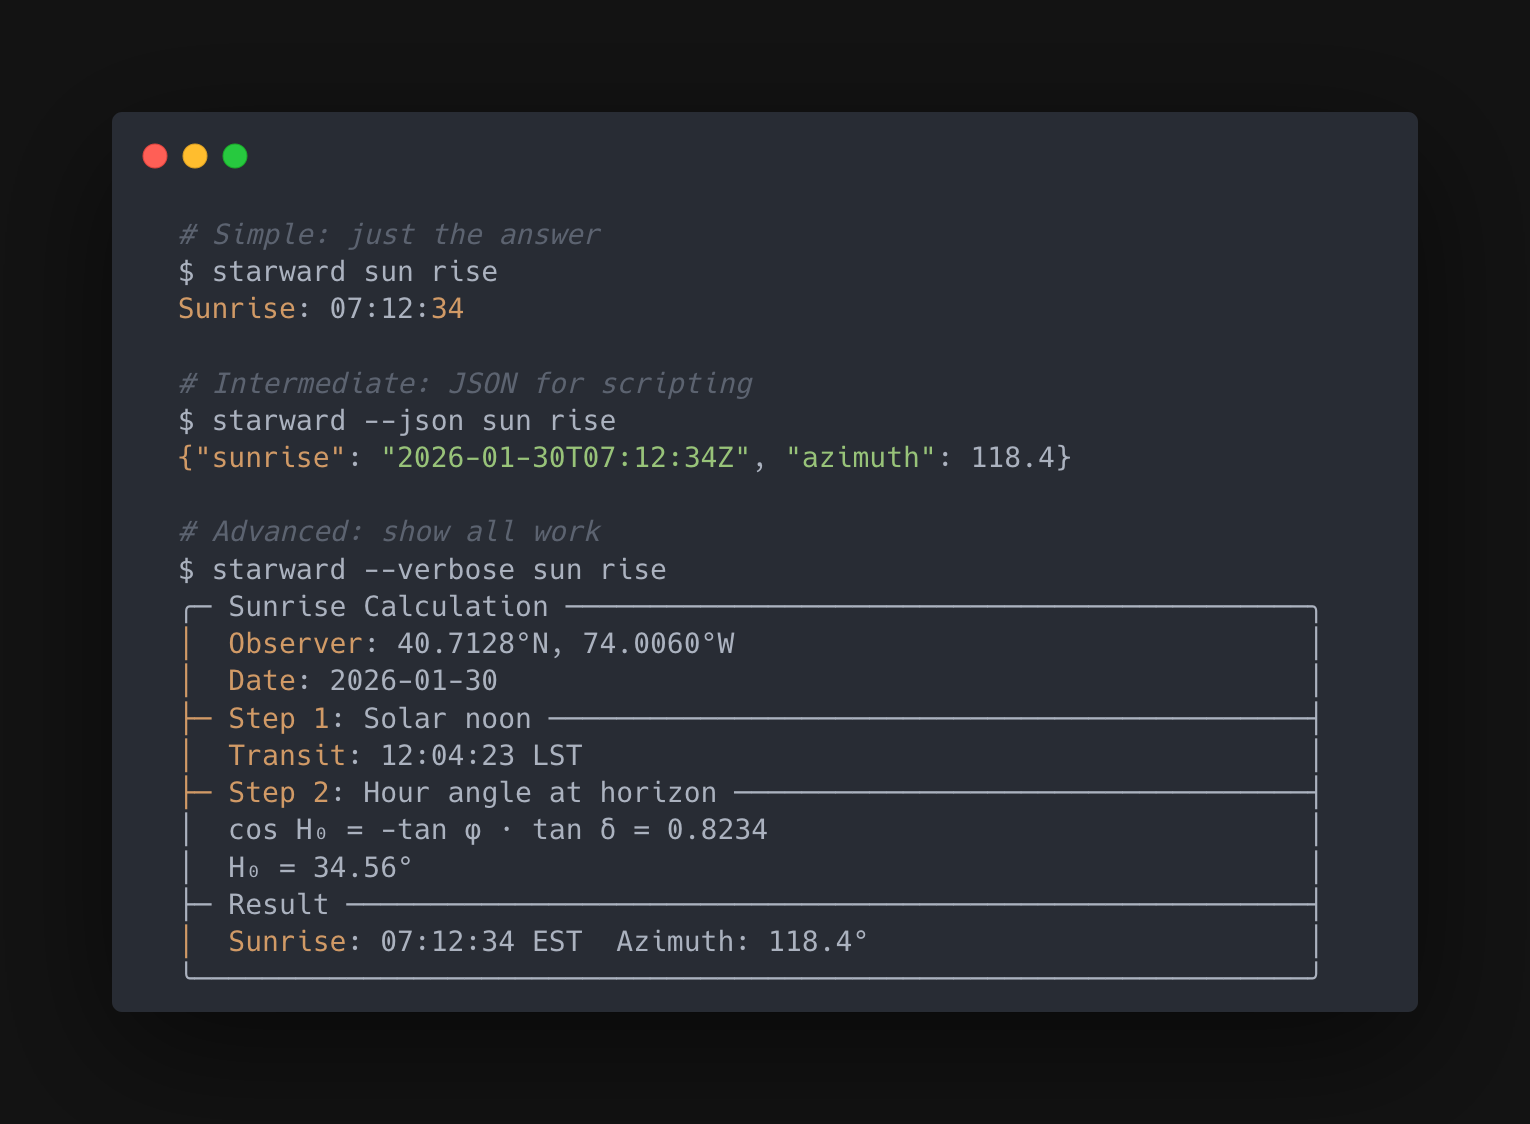Viewport: 1530px width, 1124px height.
Task: Click the Observer coordinates line
Action: [x=481, y=643]
